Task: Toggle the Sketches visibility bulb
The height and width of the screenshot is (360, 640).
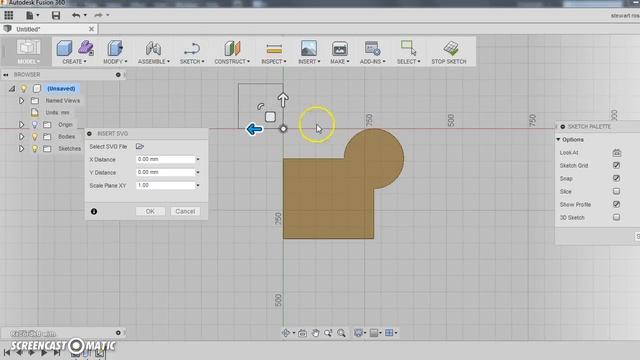Action: [35, 149]
